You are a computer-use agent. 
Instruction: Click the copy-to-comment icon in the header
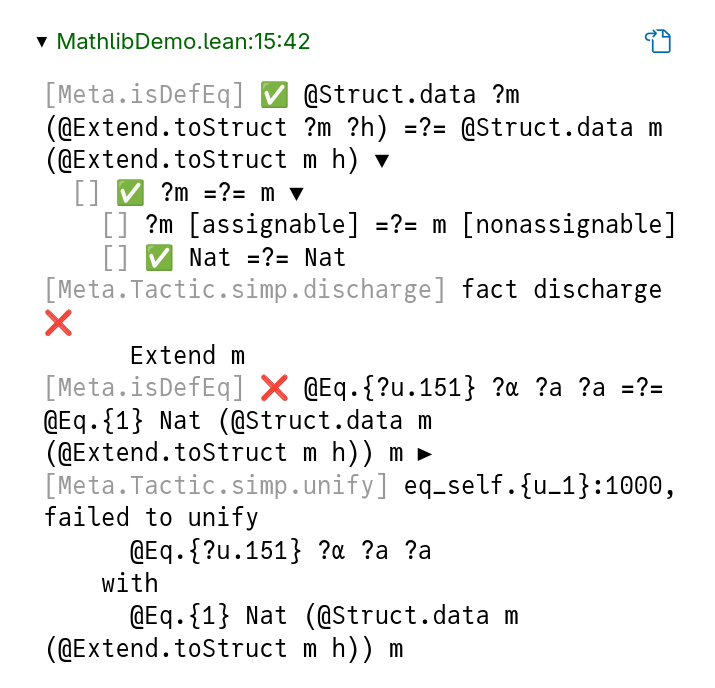click(x=657, y=41)
